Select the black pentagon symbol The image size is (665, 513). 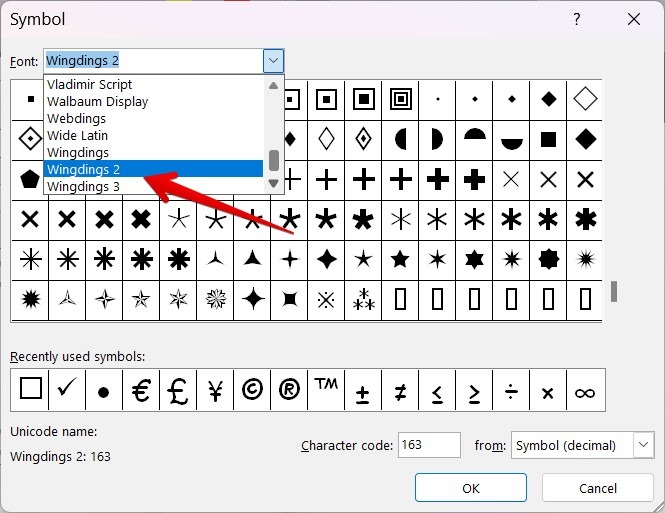(x=30, y=180)
